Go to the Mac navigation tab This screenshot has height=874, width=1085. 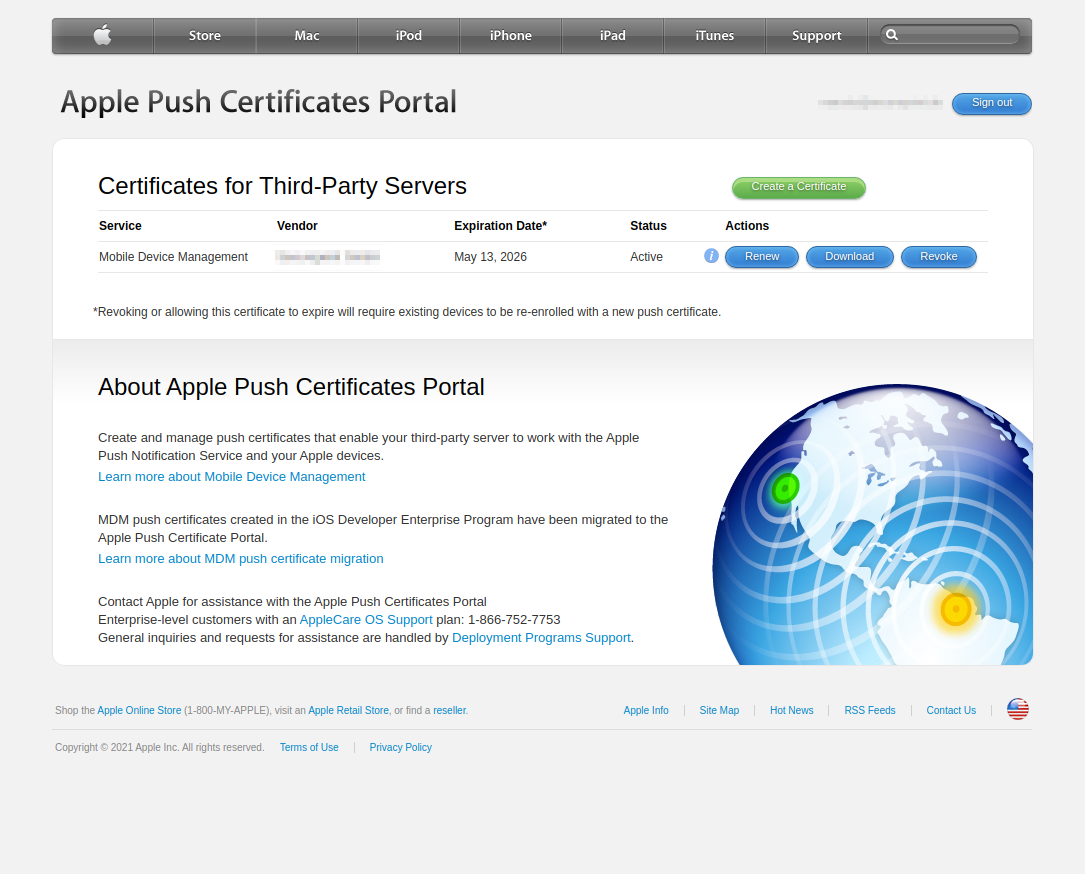click(307, 36)
